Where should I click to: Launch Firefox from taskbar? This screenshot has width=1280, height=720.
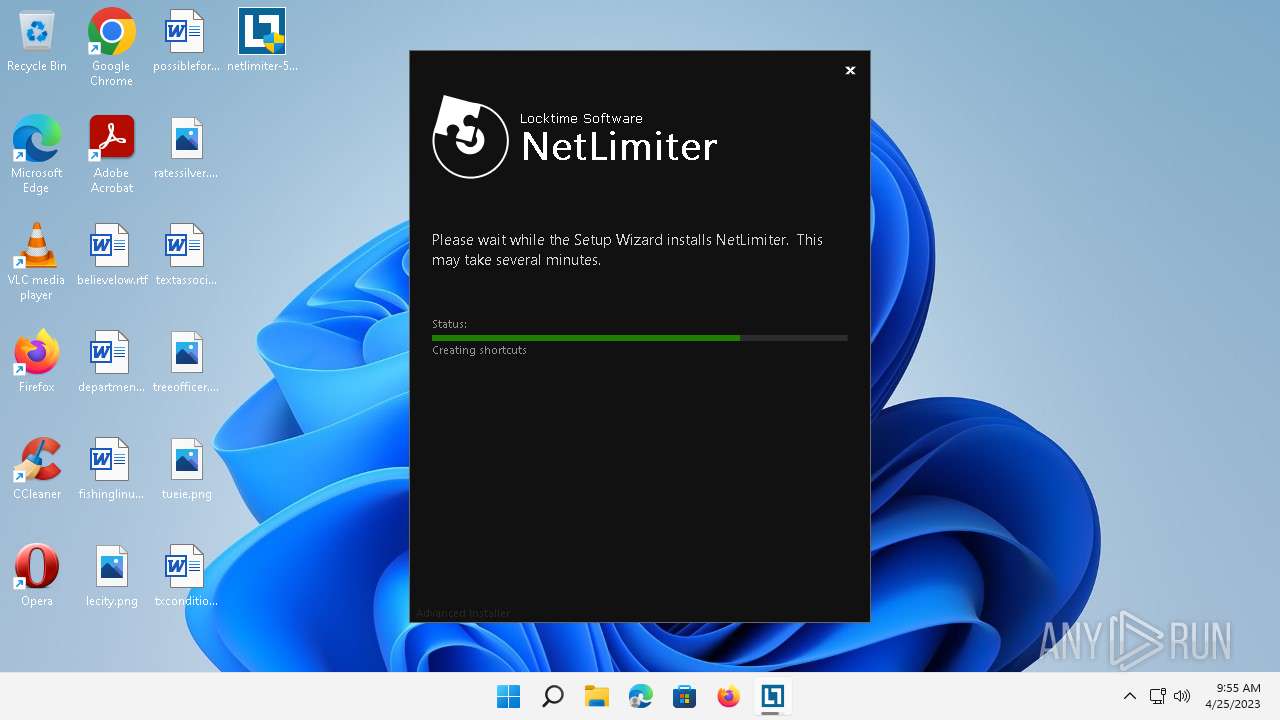tap(729, 696)
